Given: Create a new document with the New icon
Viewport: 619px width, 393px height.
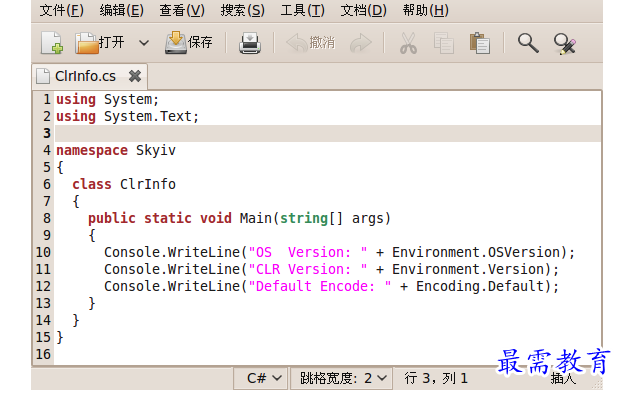Looking at the screenshot, I should point(52,43).
